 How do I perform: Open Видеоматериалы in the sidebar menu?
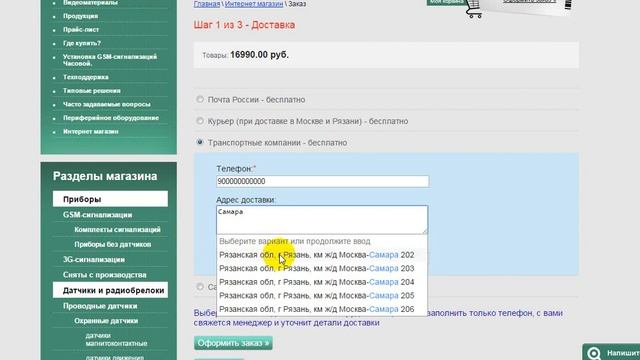click(90, 3)
